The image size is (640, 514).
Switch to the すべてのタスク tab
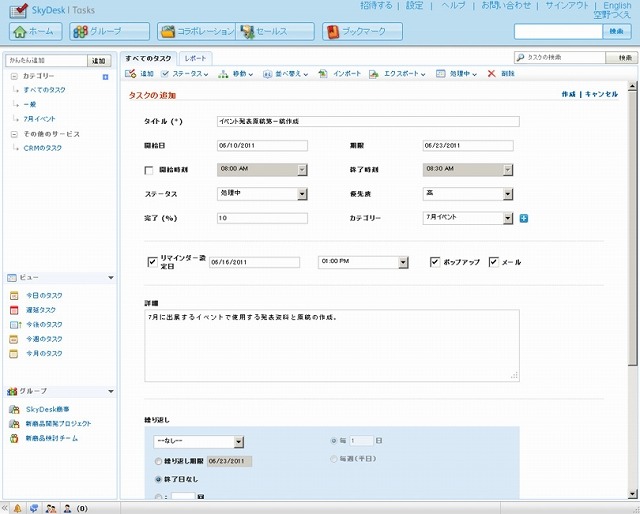tap(148, 58)
